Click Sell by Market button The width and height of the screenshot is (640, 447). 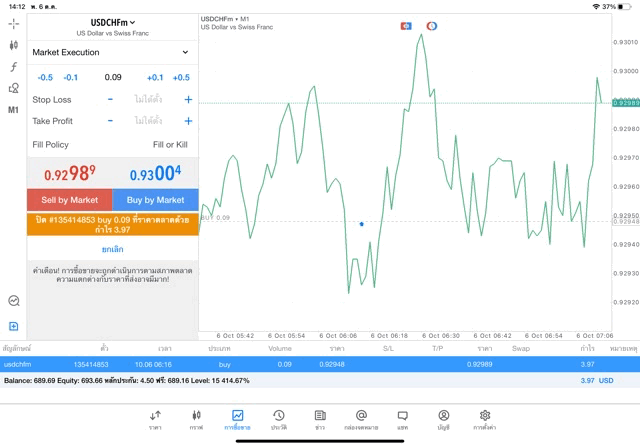[70, 200]
